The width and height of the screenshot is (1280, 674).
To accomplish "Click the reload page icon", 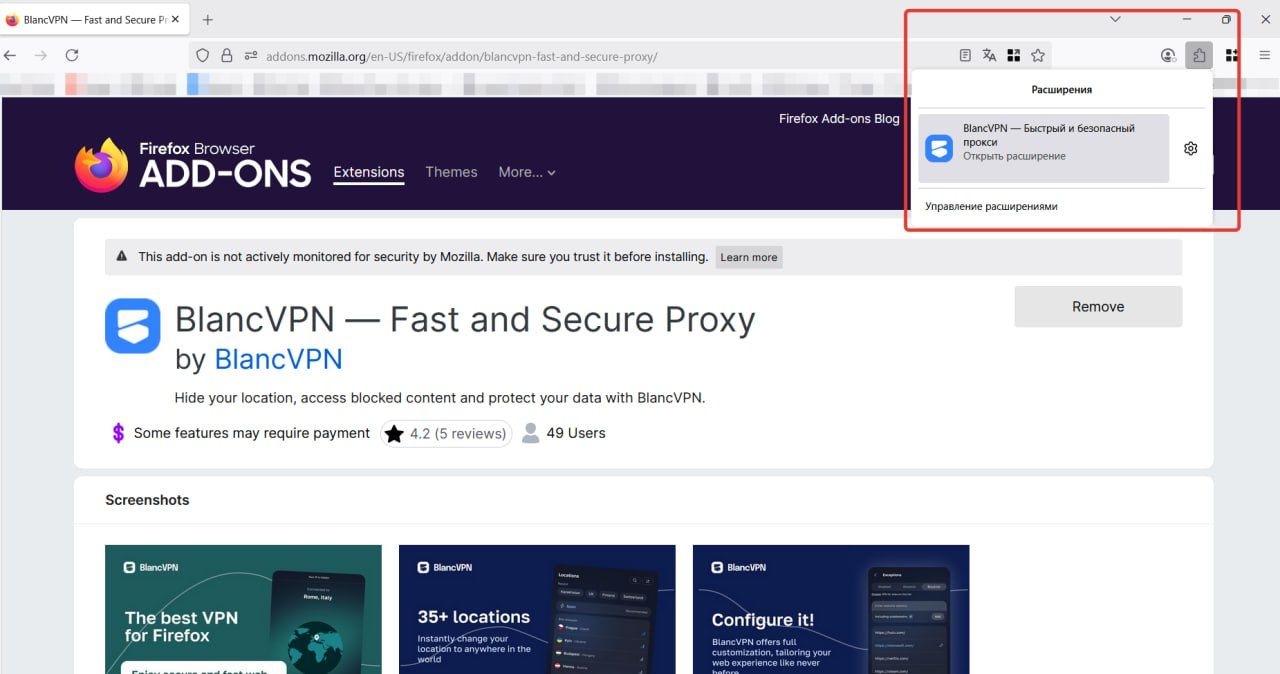I will click(x=72, y=56).
